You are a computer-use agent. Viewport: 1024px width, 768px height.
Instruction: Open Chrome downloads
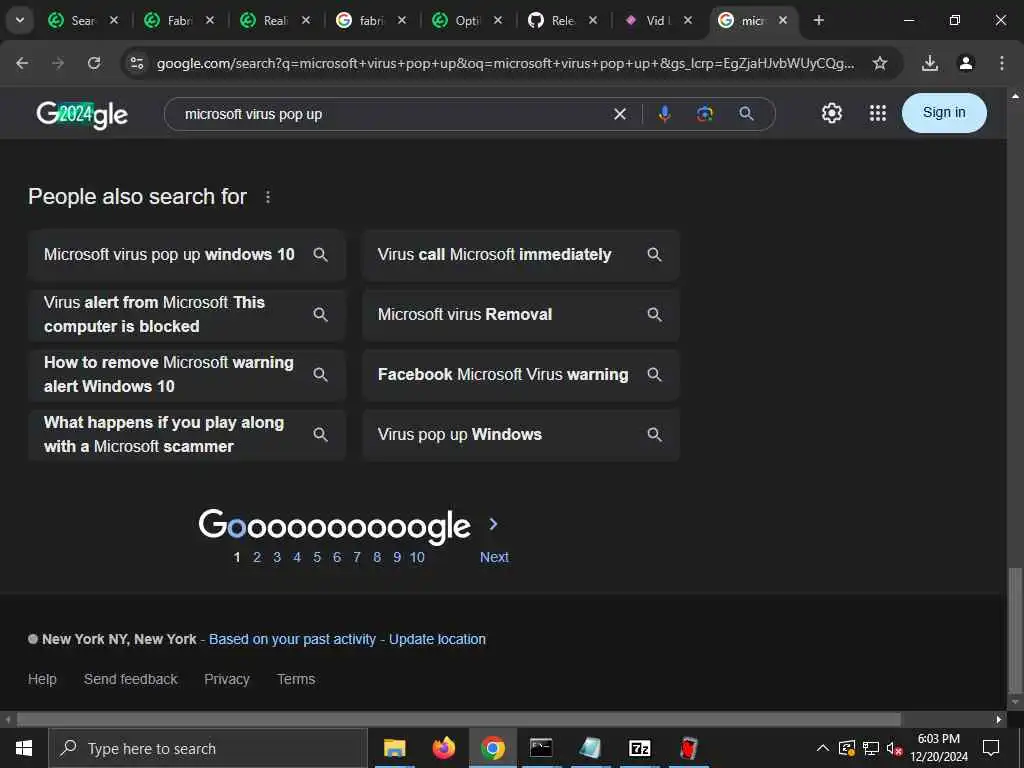(930, 63)
